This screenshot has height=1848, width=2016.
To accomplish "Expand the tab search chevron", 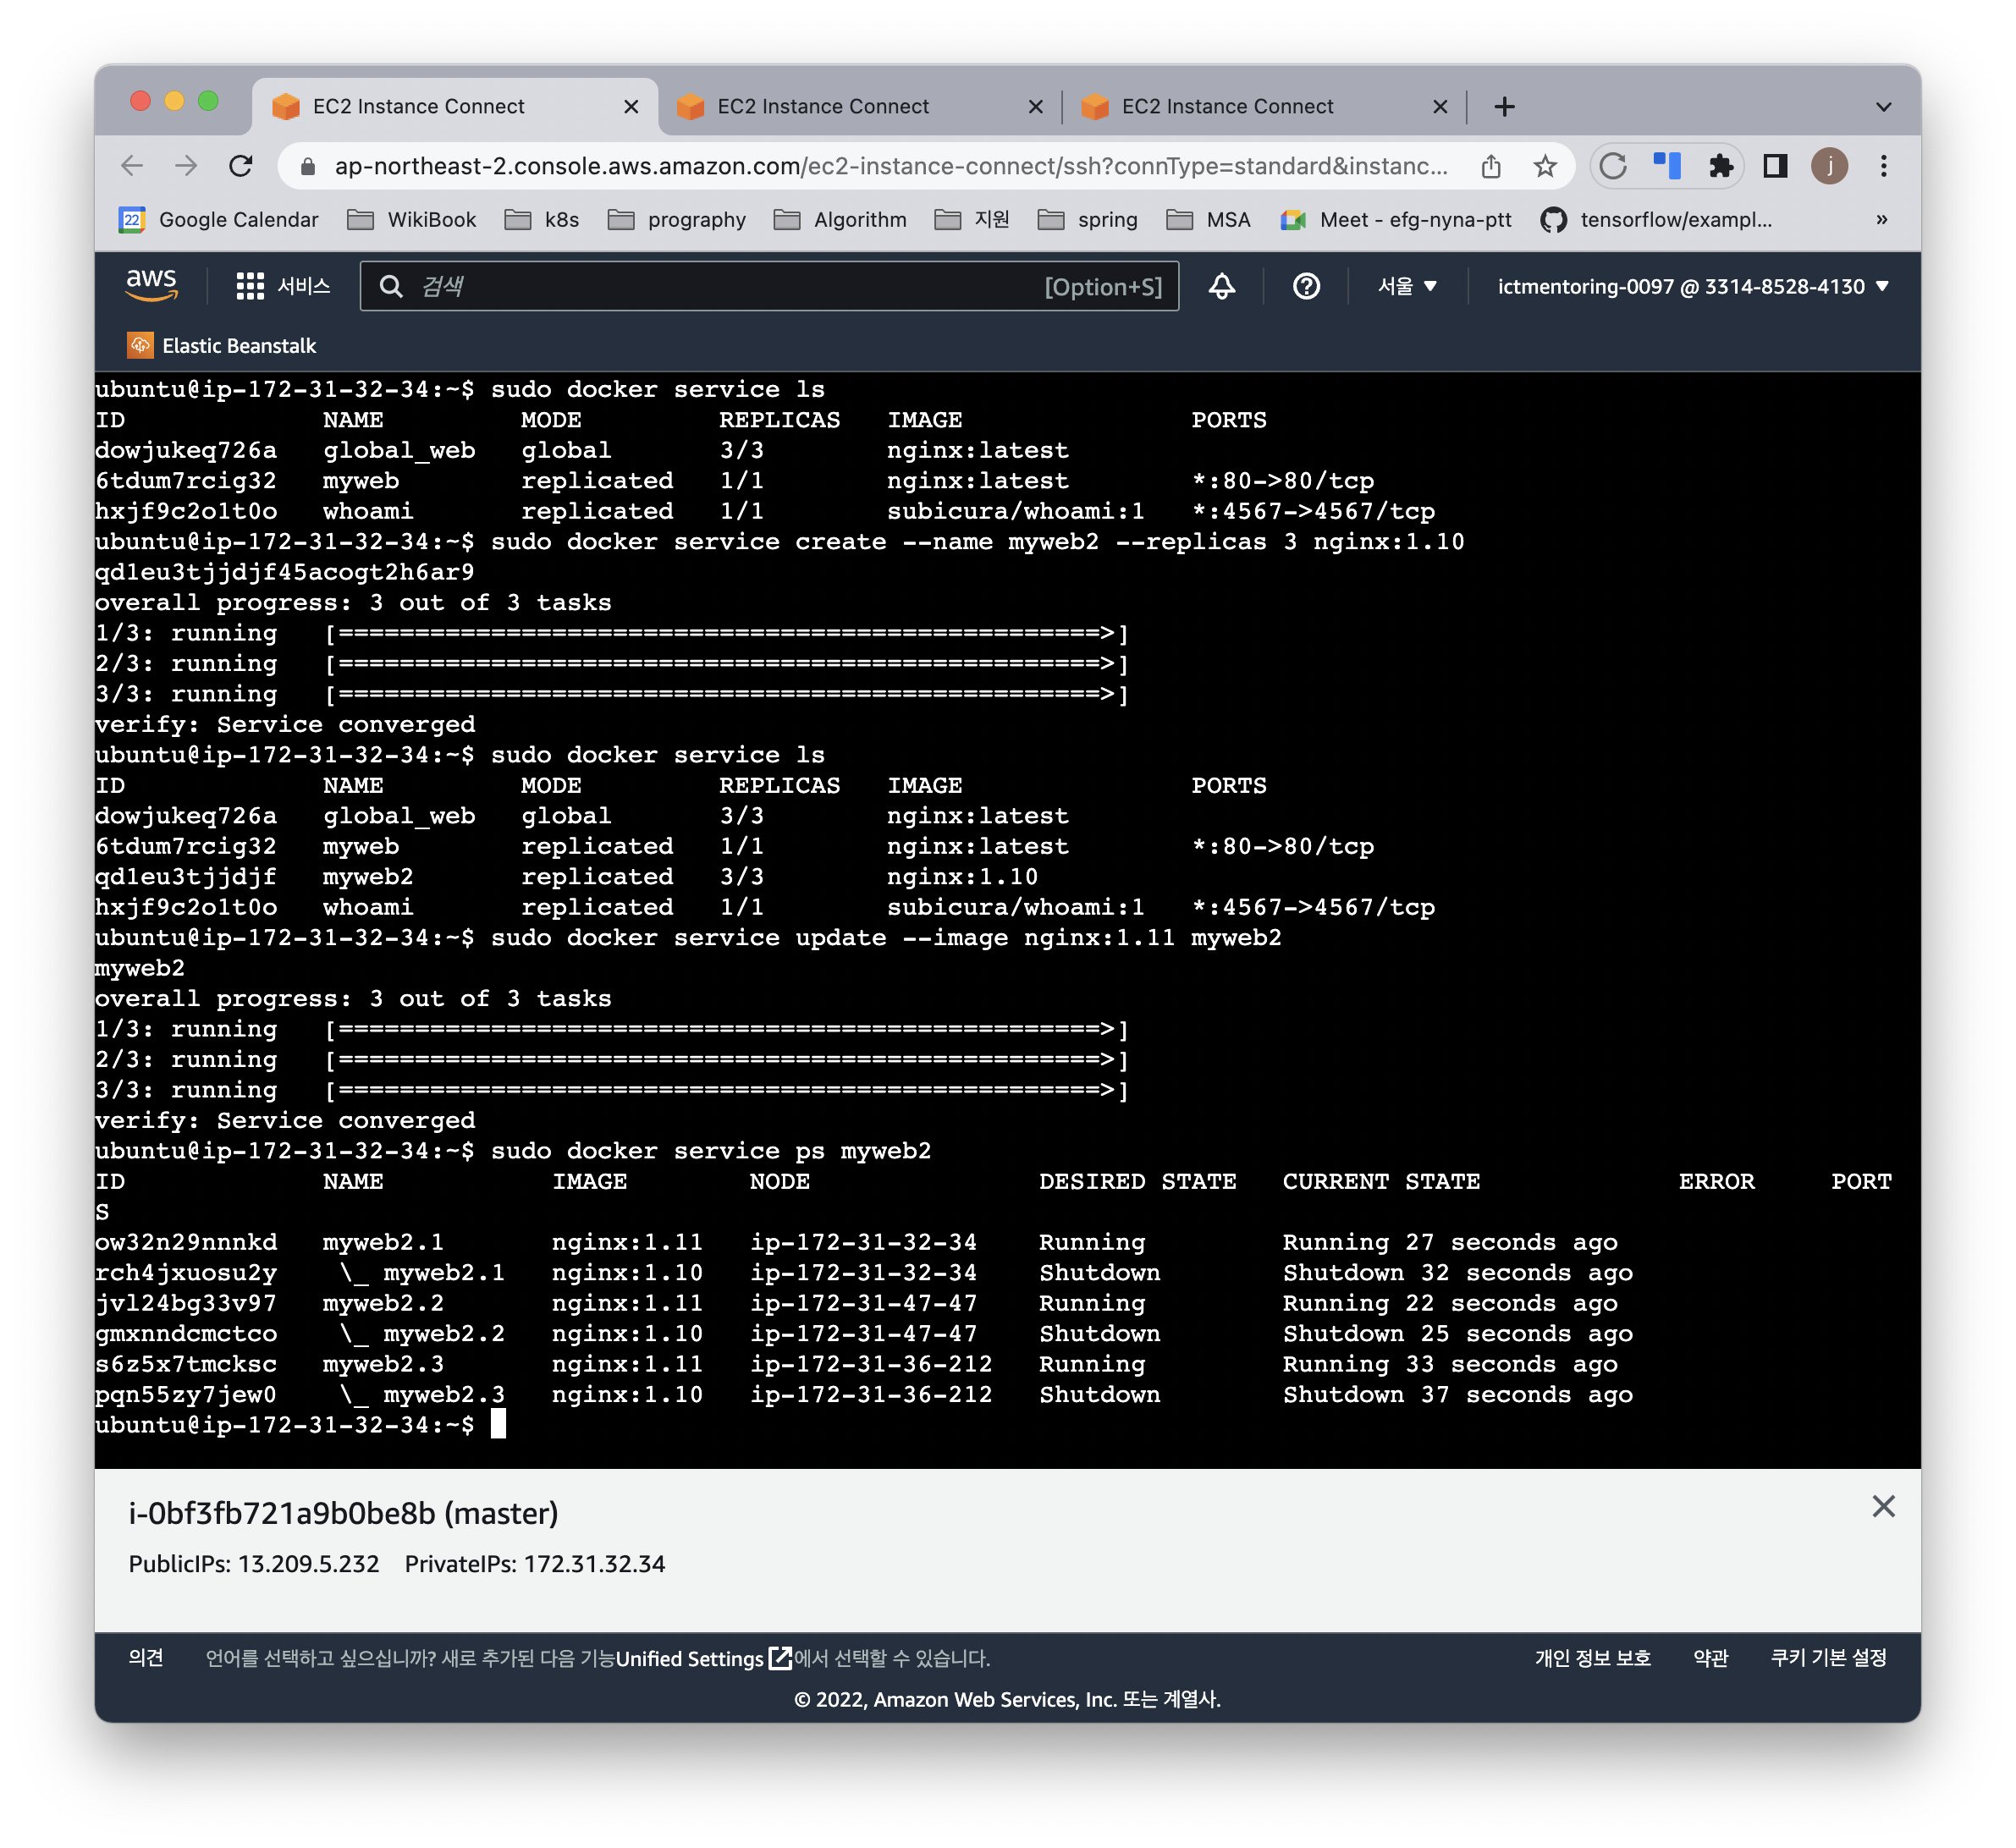I will click(x=1883, y=107).
